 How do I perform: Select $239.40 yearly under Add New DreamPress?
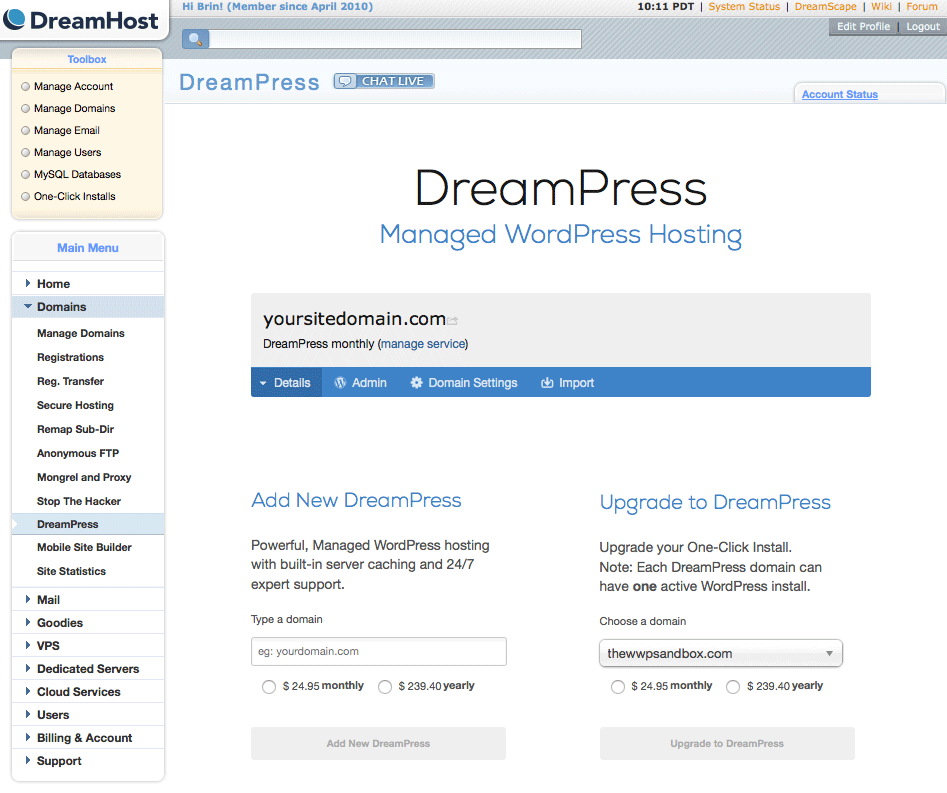[385, 687]
